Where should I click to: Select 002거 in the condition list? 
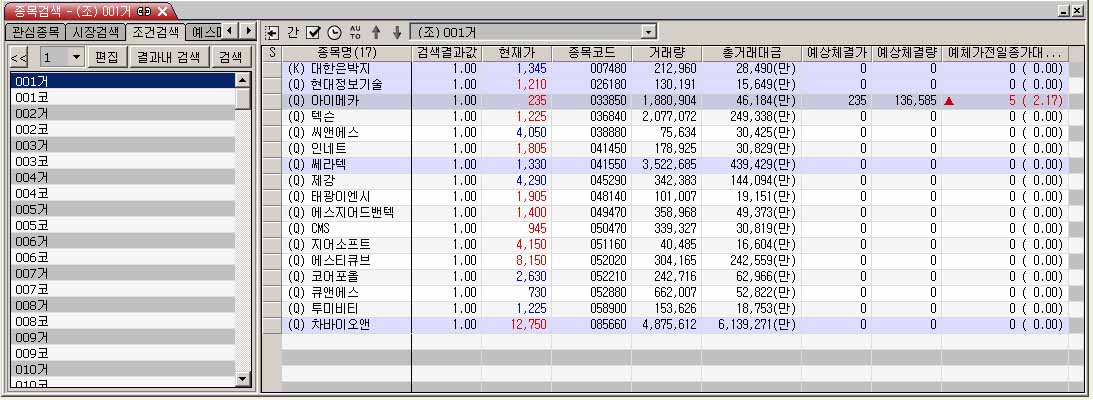click(123, 113)
